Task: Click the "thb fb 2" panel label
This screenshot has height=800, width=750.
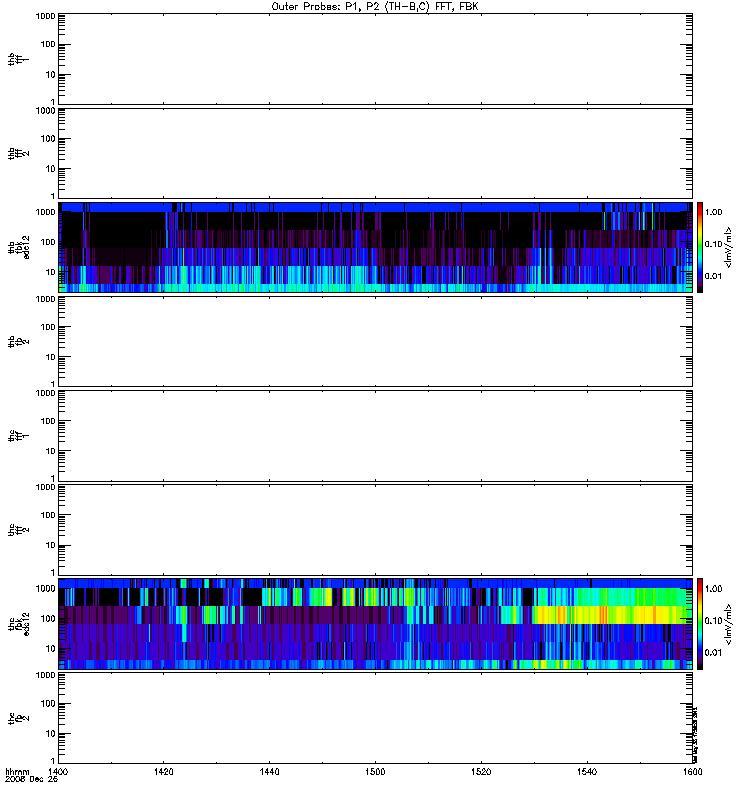Action: pos(18,342)
